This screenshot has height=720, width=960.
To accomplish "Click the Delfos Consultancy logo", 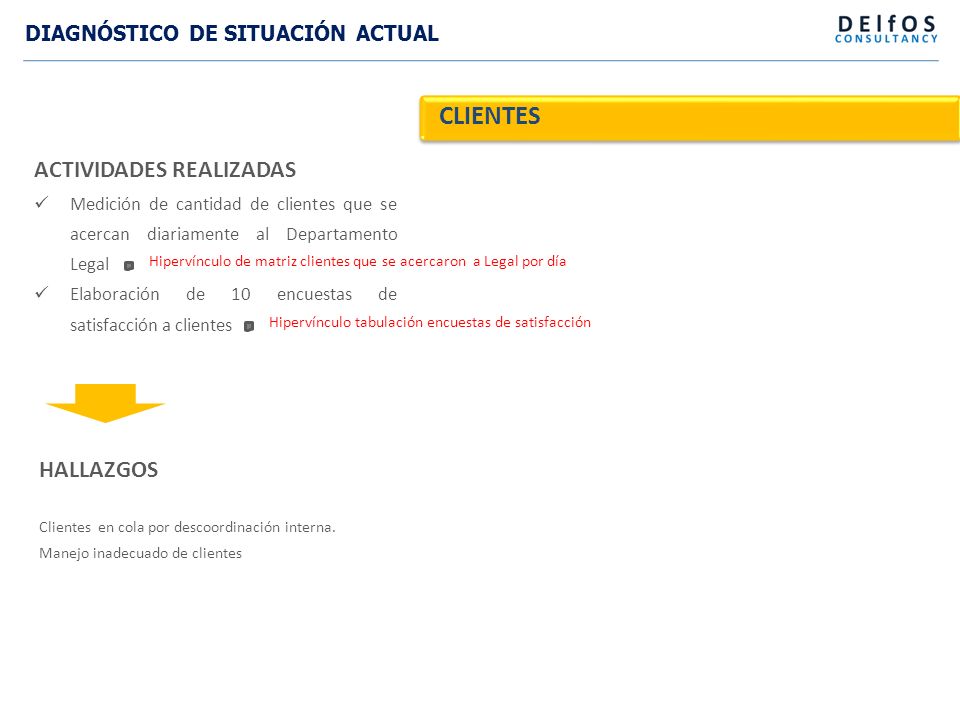I will 886,29.
